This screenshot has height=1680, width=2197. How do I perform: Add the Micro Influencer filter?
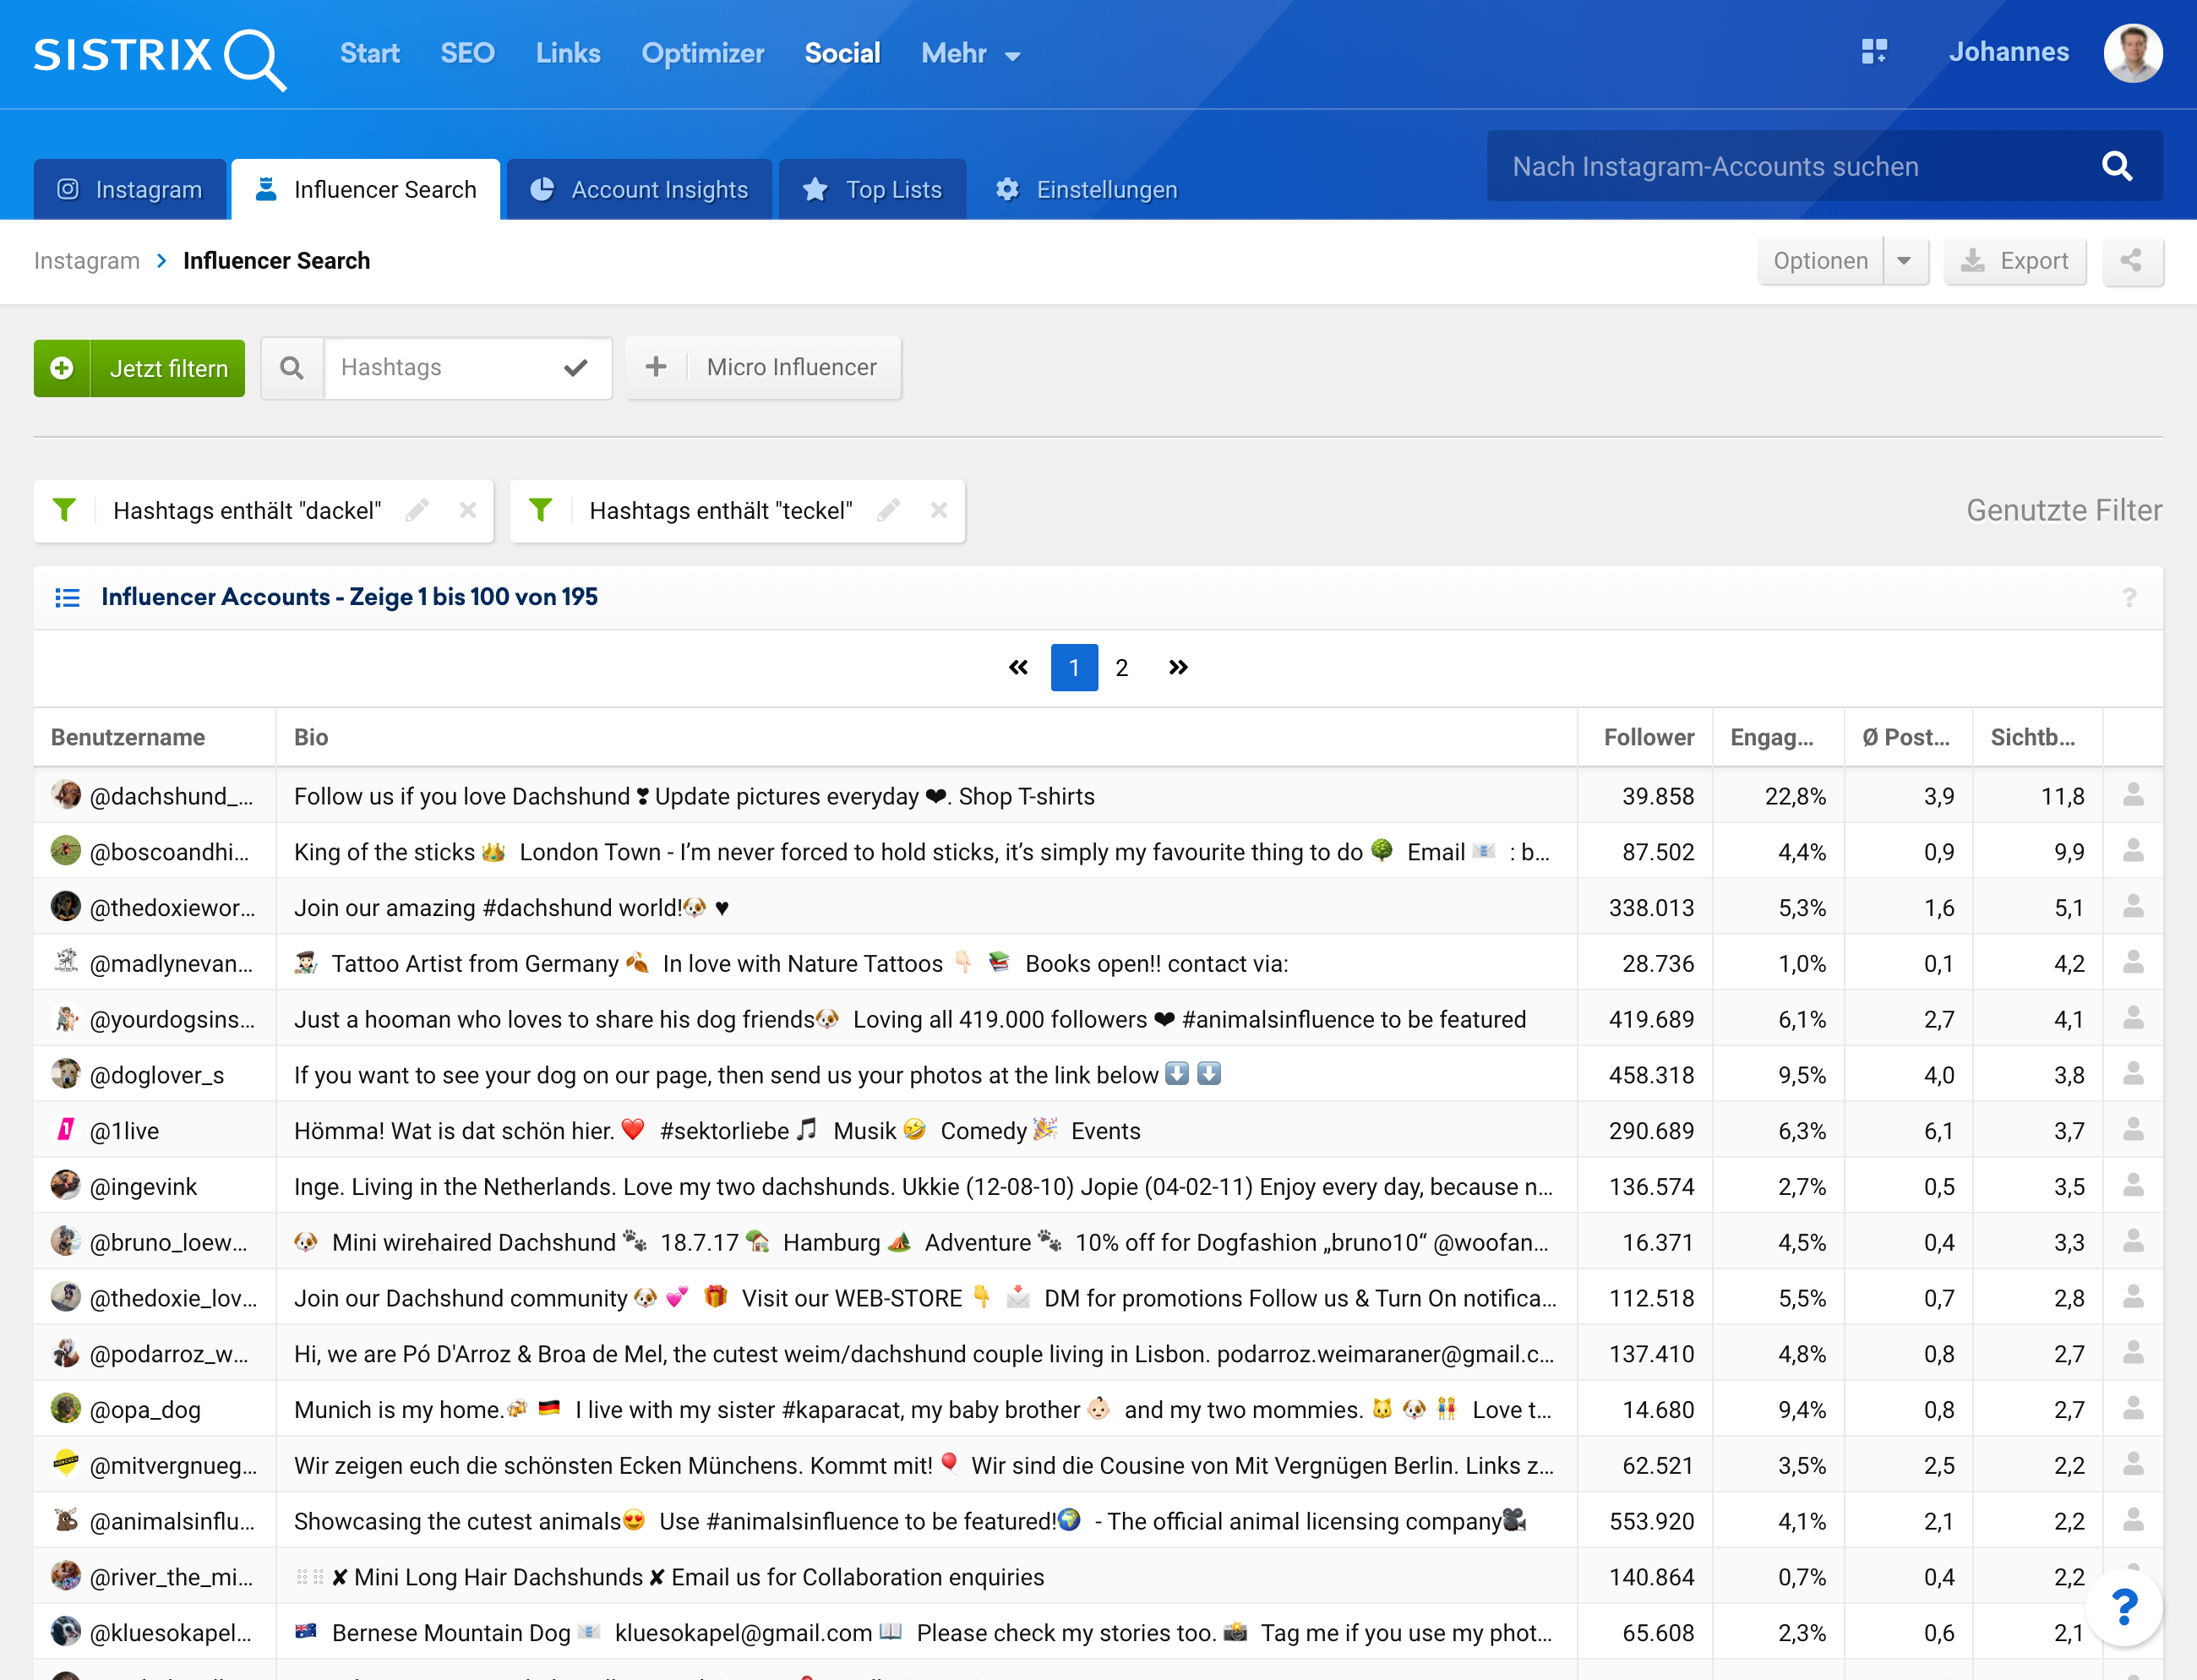[764, 368]
